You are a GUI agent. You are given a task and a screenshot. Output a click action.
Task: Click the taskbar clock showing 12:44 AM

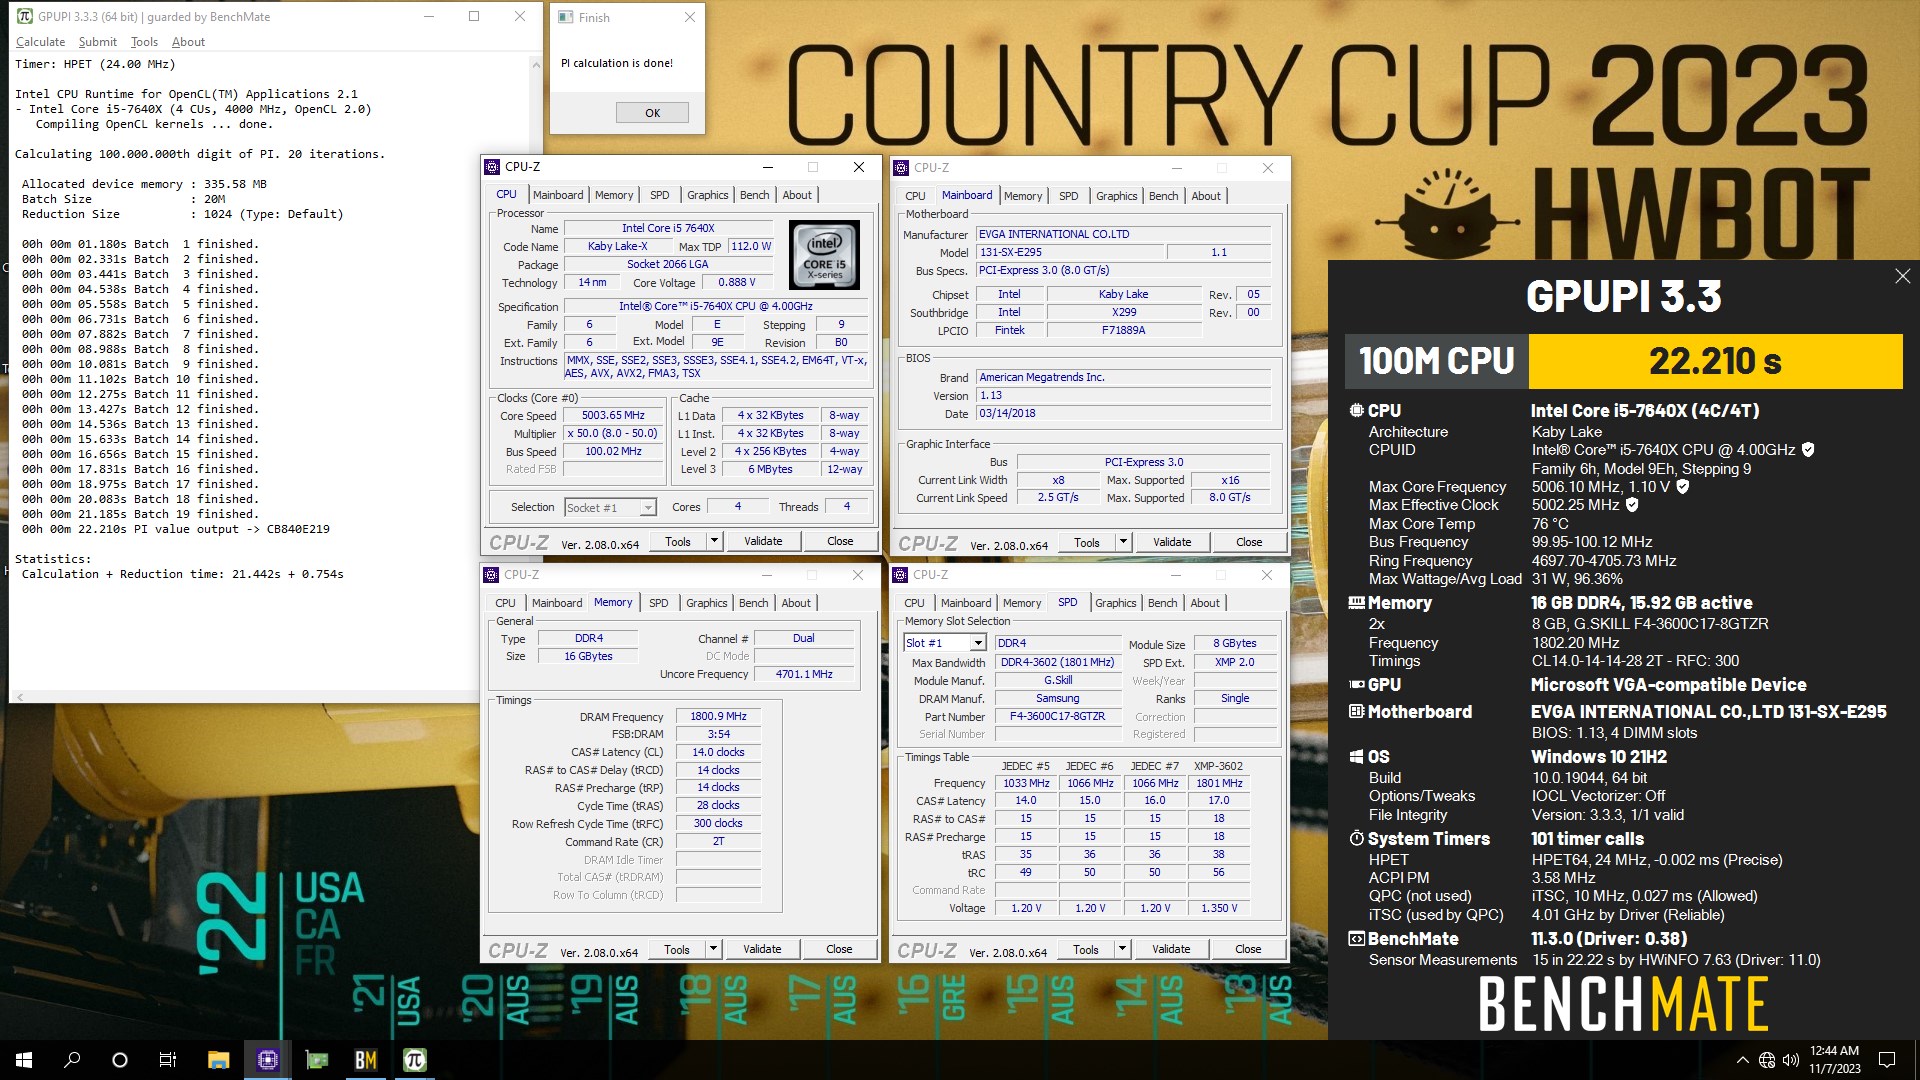[x=1834, y=1060]
